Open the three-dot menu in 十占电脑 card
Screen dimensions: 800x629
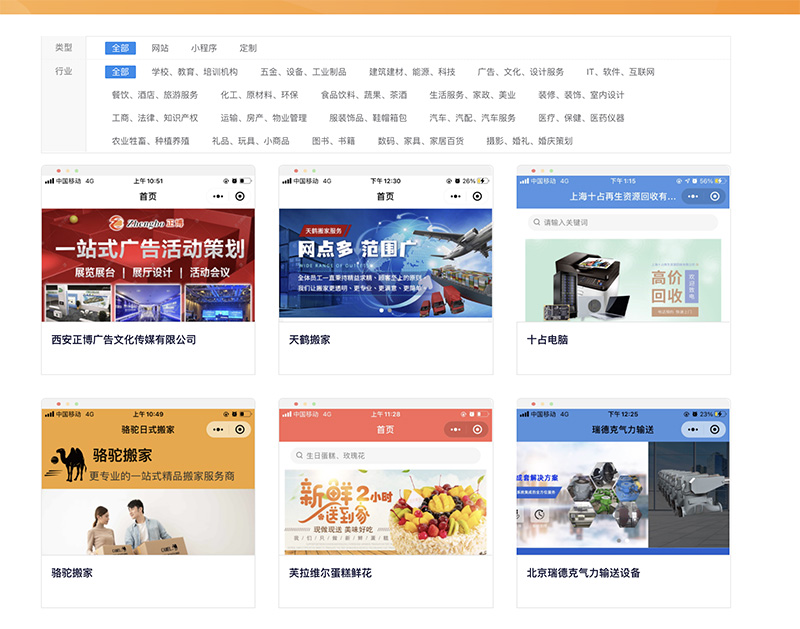(x=693, y=196)
